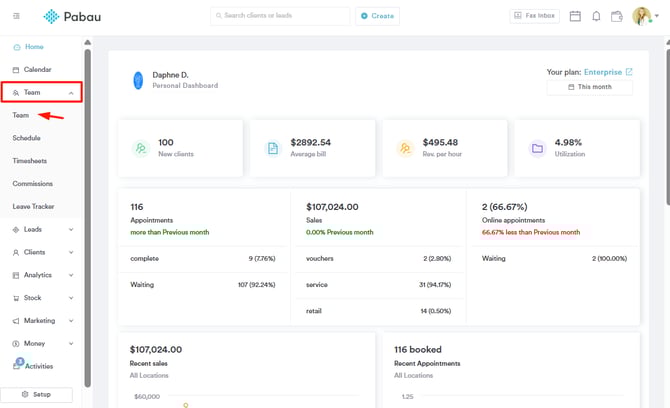Screen dimensions: 670x408
Task: Open the calendar icon in top bar
Action: (575, 16)
